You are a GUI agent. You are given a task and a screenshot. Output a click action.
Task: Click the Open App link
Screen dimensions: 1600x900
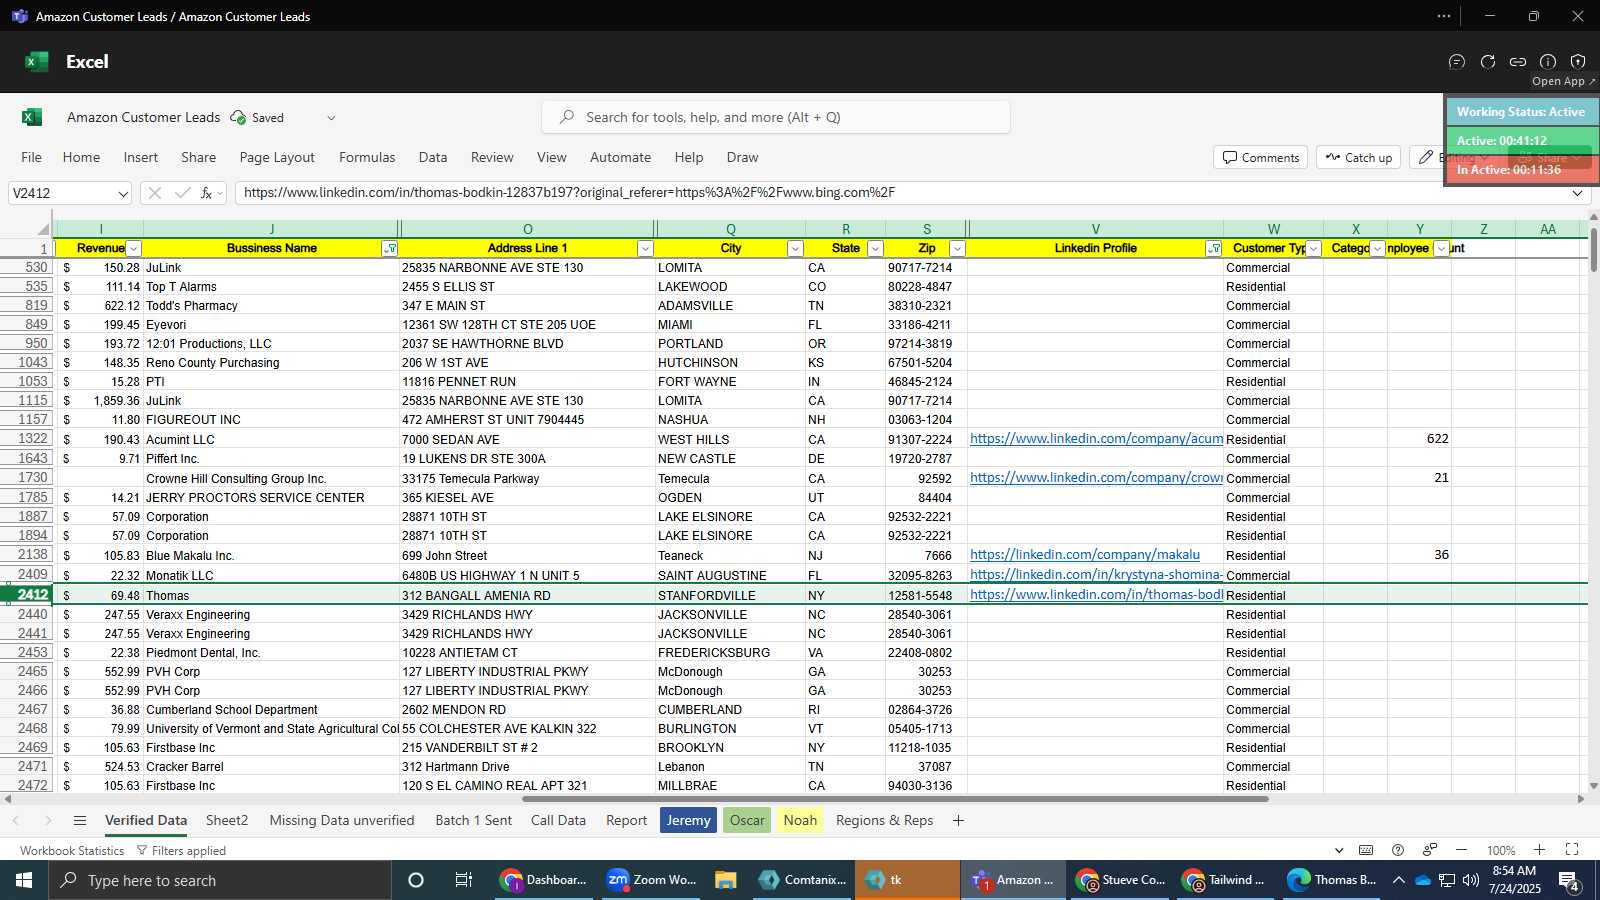point(1564,81)
